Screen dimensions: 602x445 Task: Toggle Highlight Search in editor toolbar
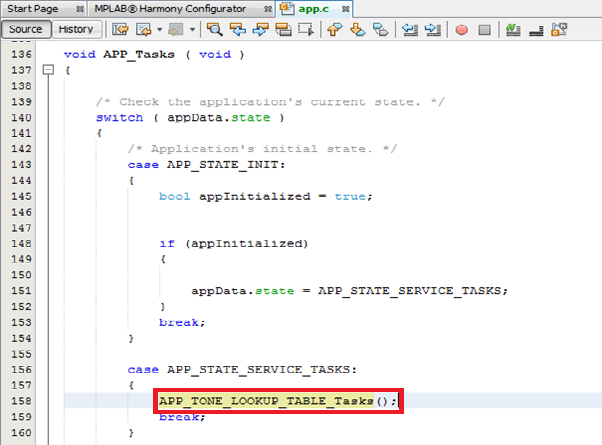(x=284, y=30)
